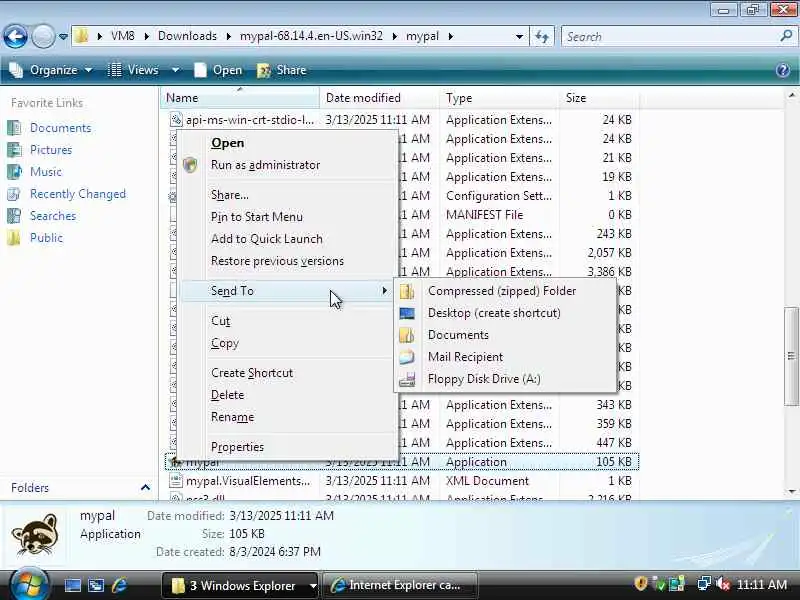Launch Internet Explorer from Quick Launch
800x600 pixels.
coord(119,585)
